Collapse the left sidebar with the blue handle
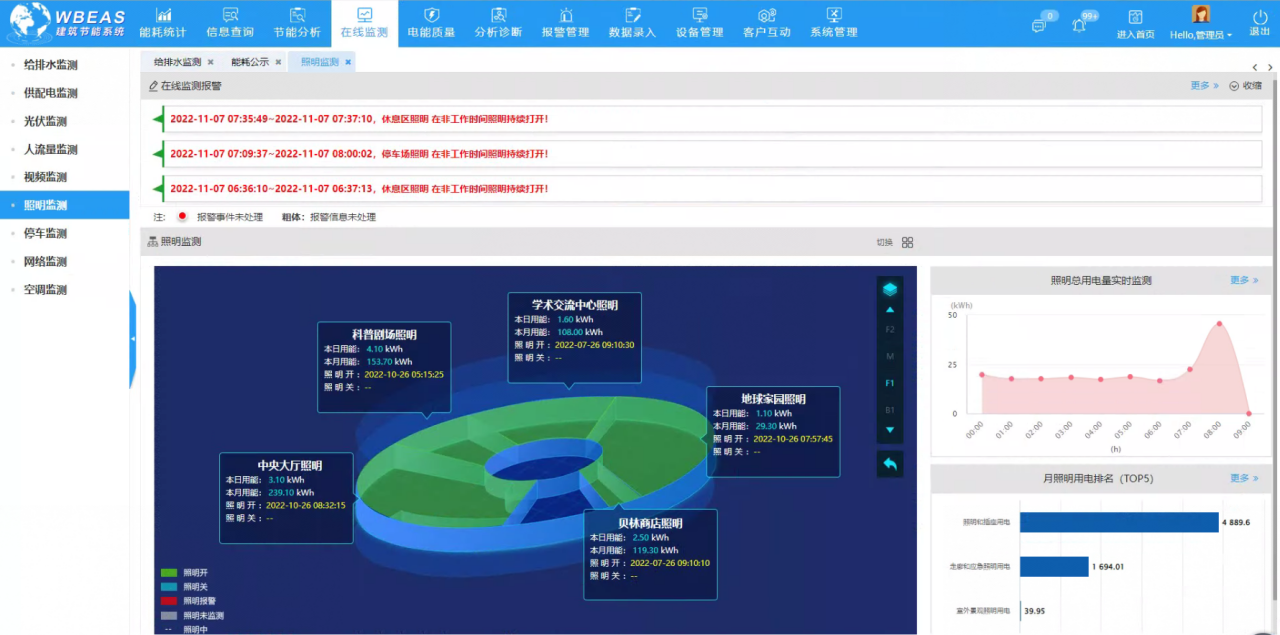The width and height of the screenshot is (1280, 635). (x=133, y=340)
